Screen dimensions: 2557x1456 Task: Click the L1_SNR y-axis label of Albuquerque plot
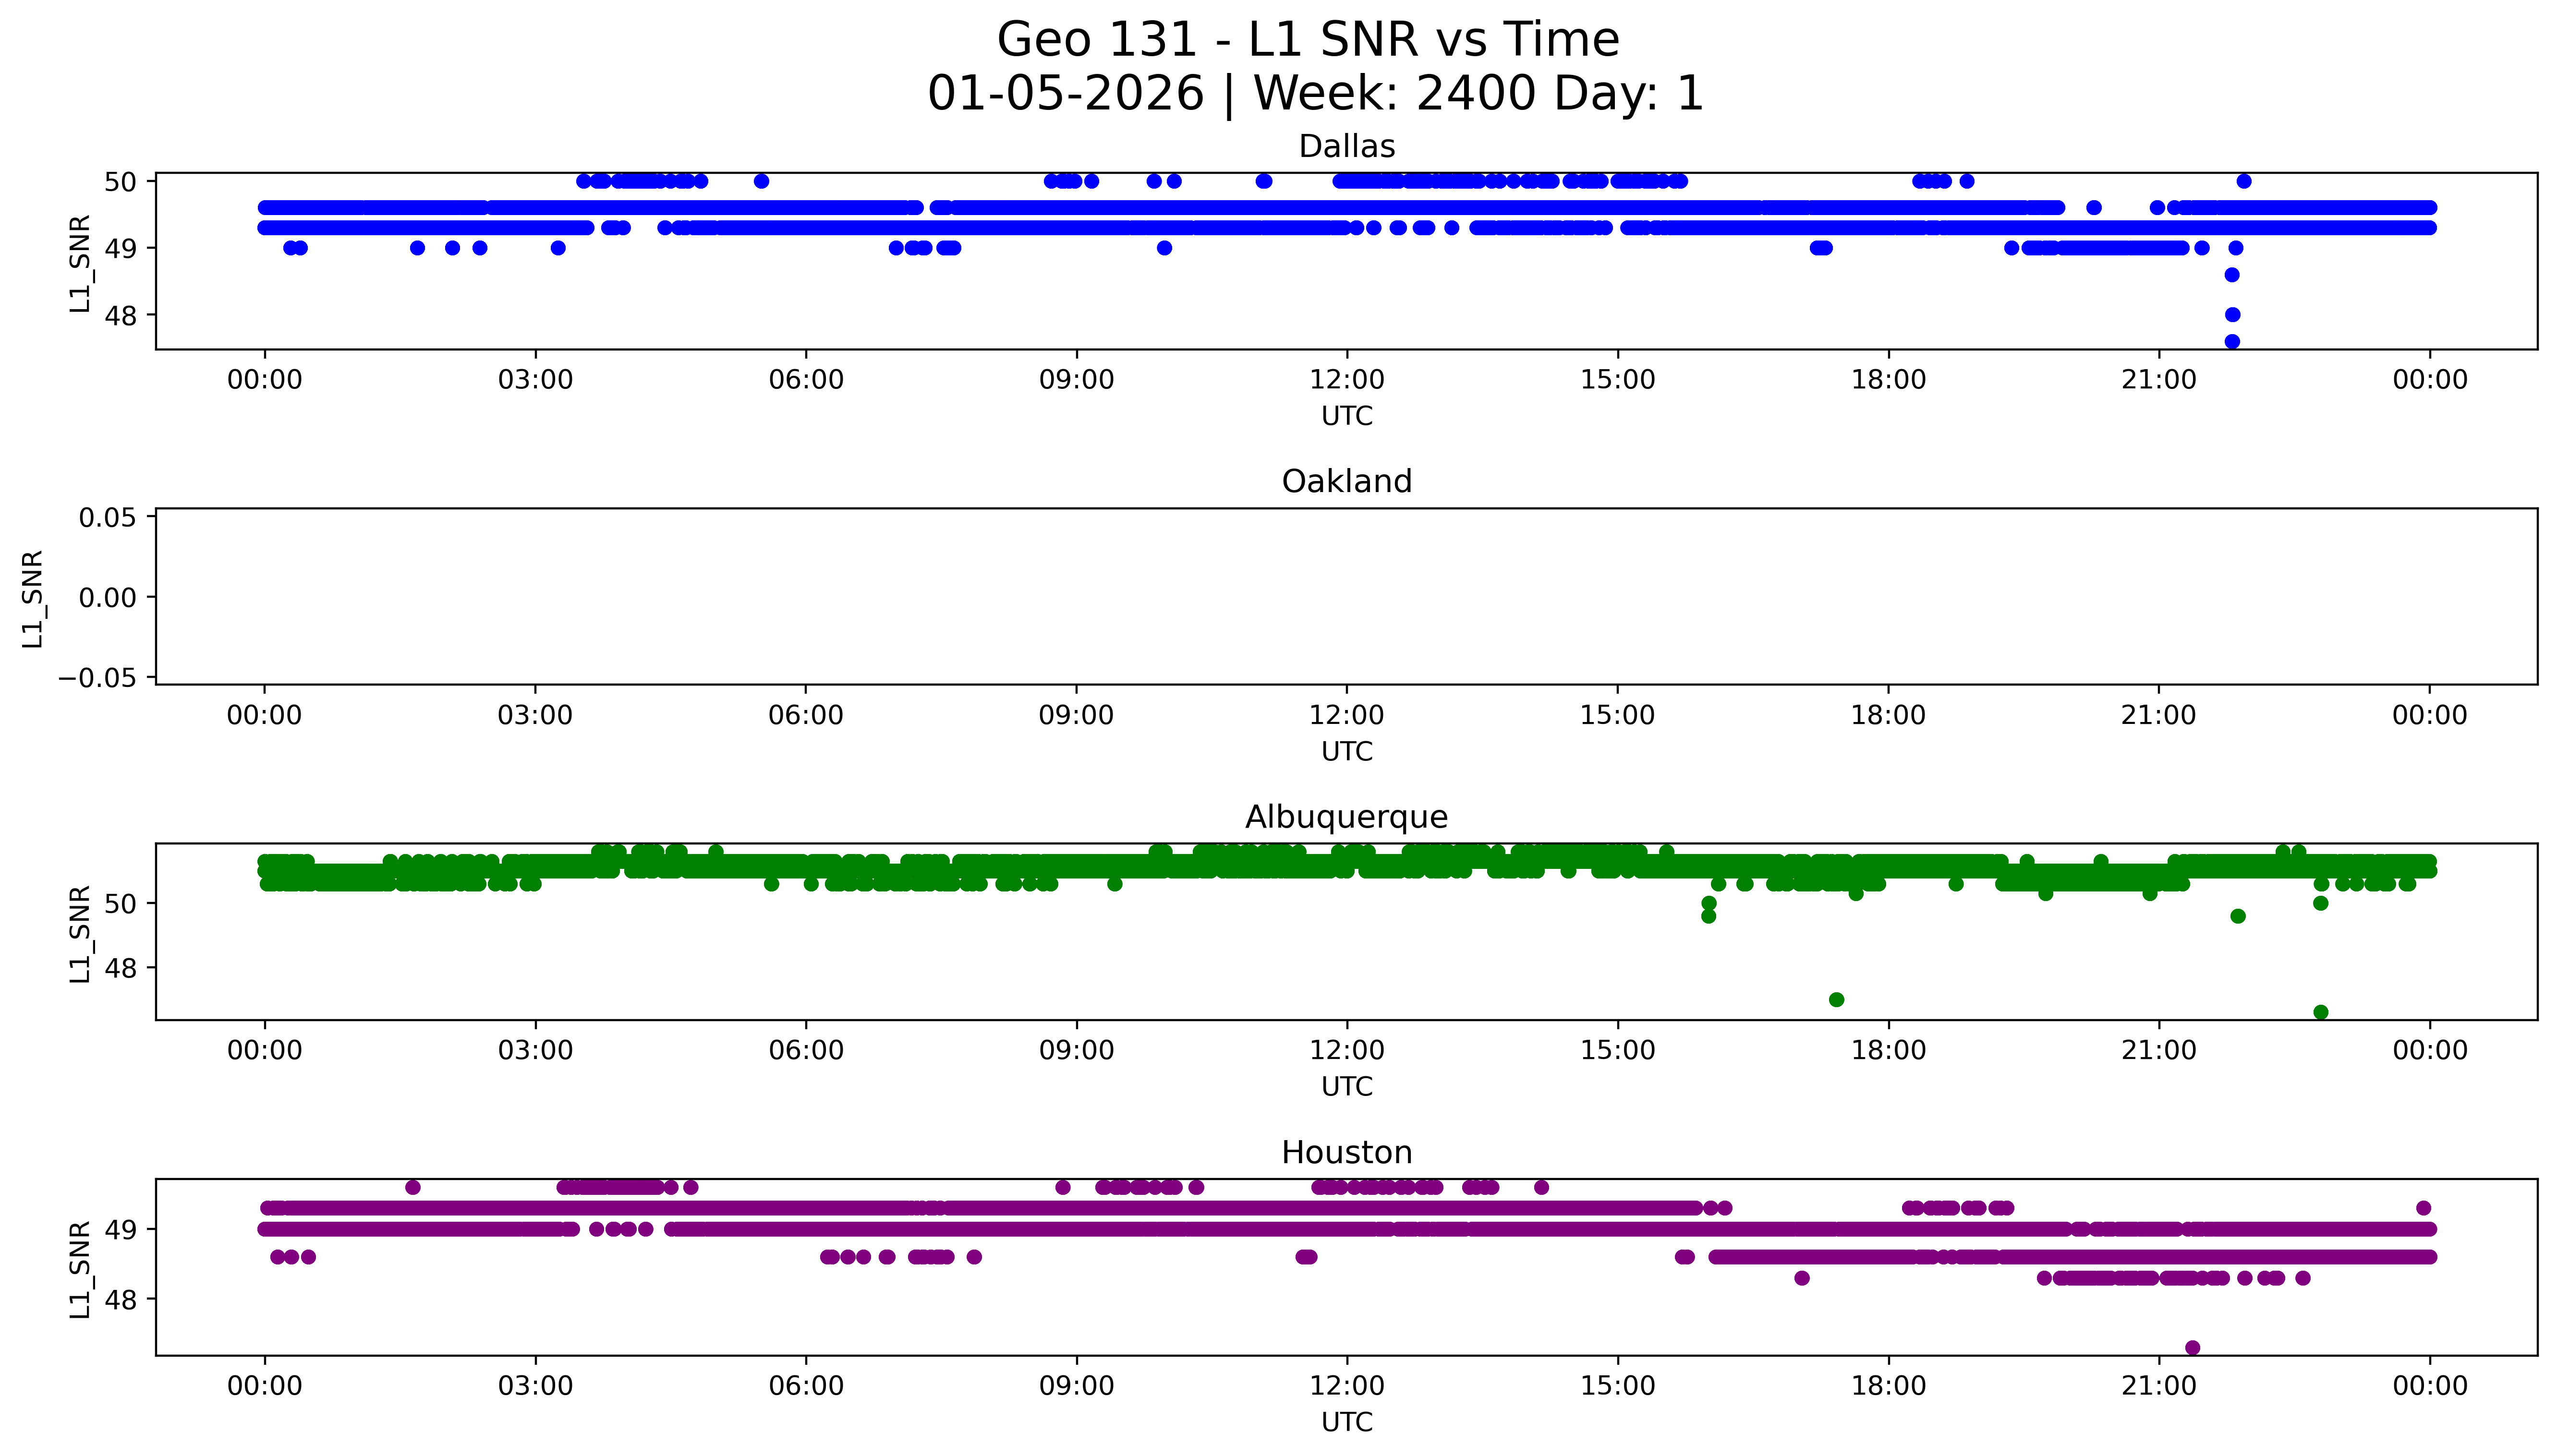click(80, 934)
